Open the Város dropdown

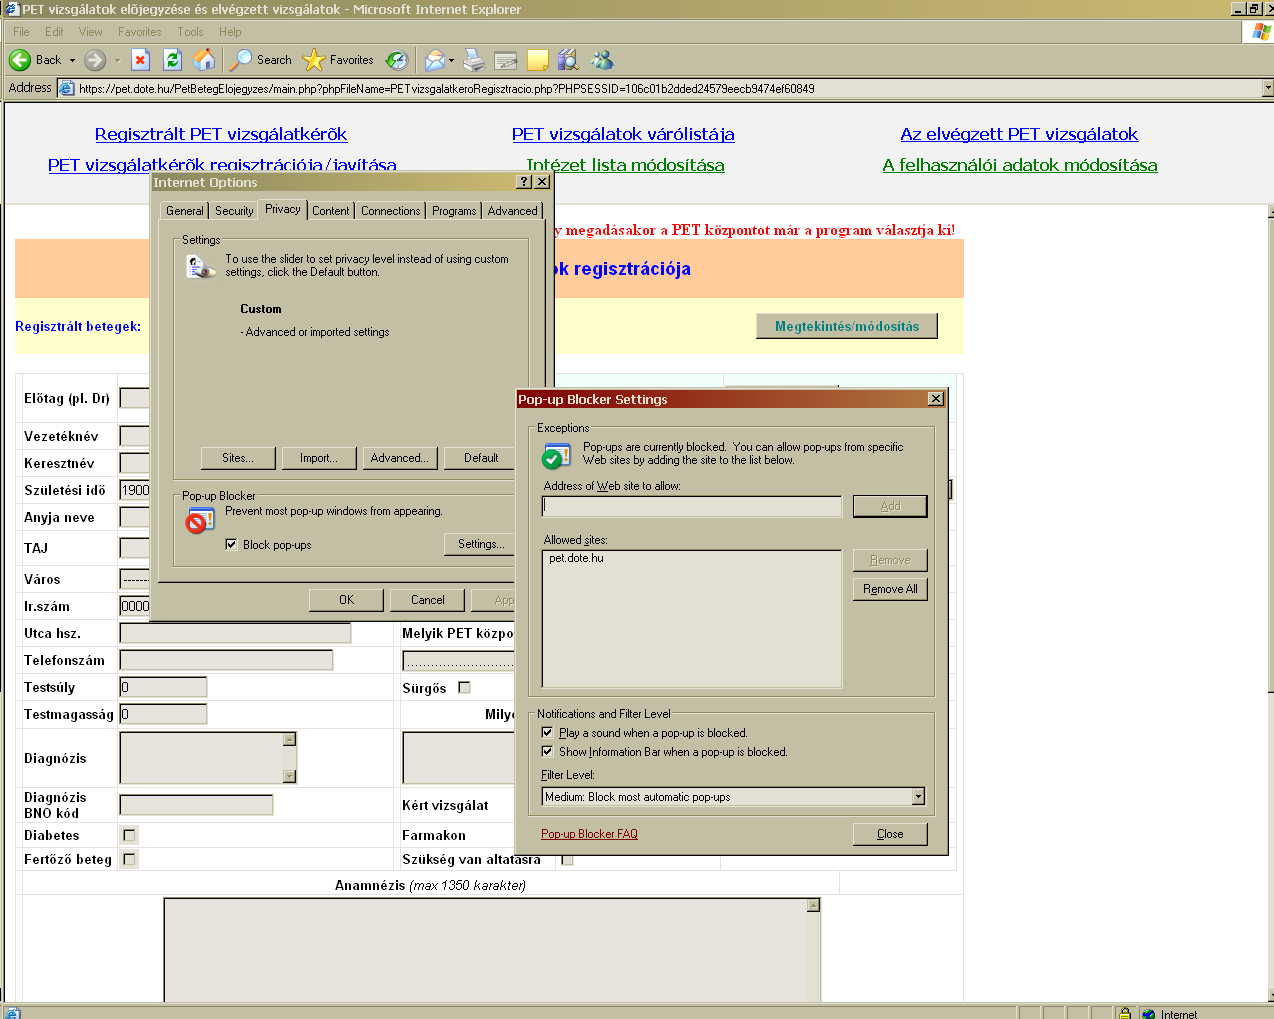pos(135,578)
